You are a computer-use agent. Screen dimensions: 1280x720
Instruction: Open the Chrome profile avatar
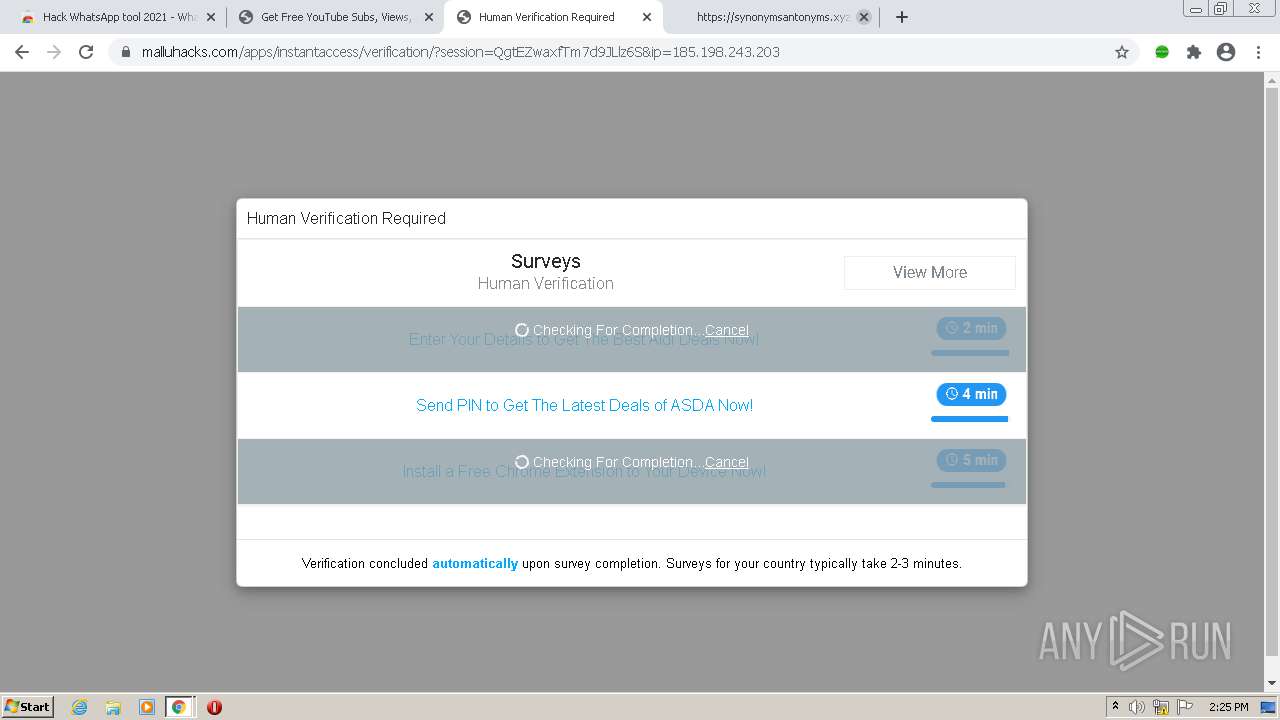pyautogui.click(x=1226, y=52)
